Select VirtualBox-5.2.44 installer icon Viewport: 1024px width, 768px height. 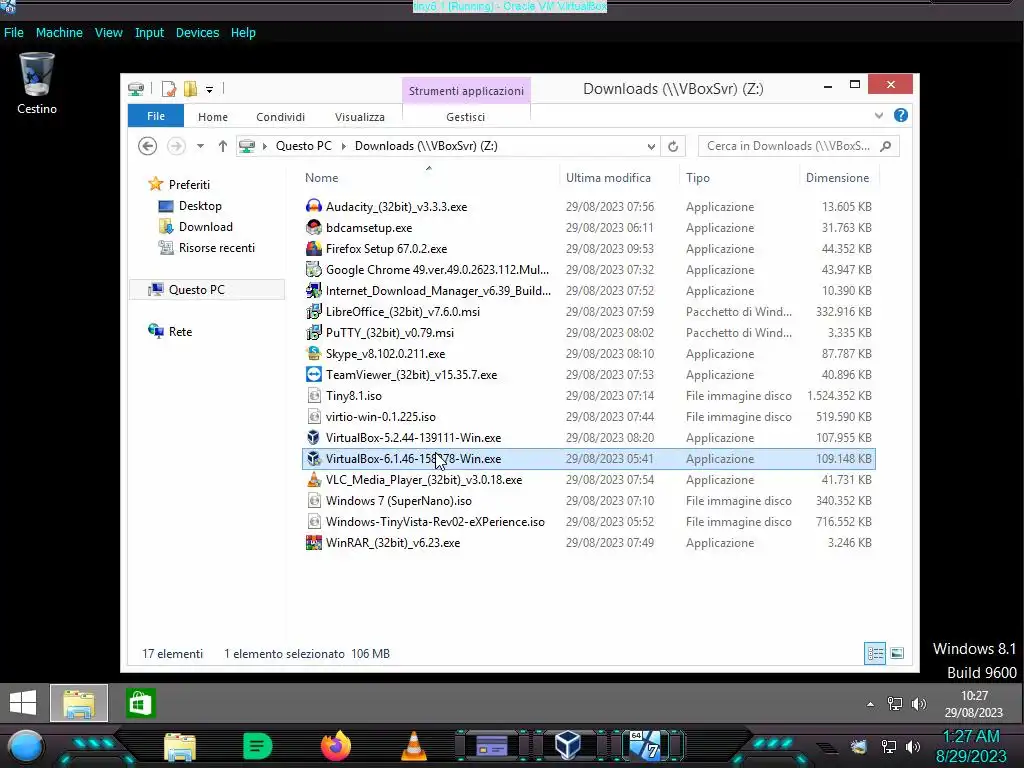[x=313, y=438]
